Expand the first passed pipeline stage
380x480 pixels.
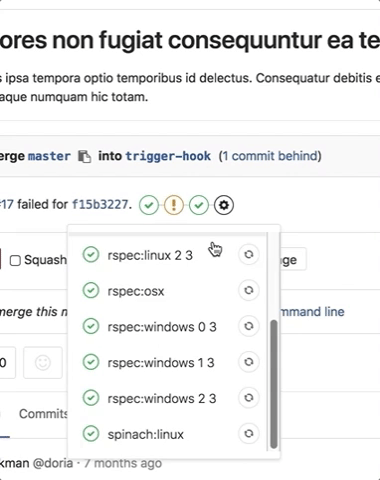[x=149, y=205]
